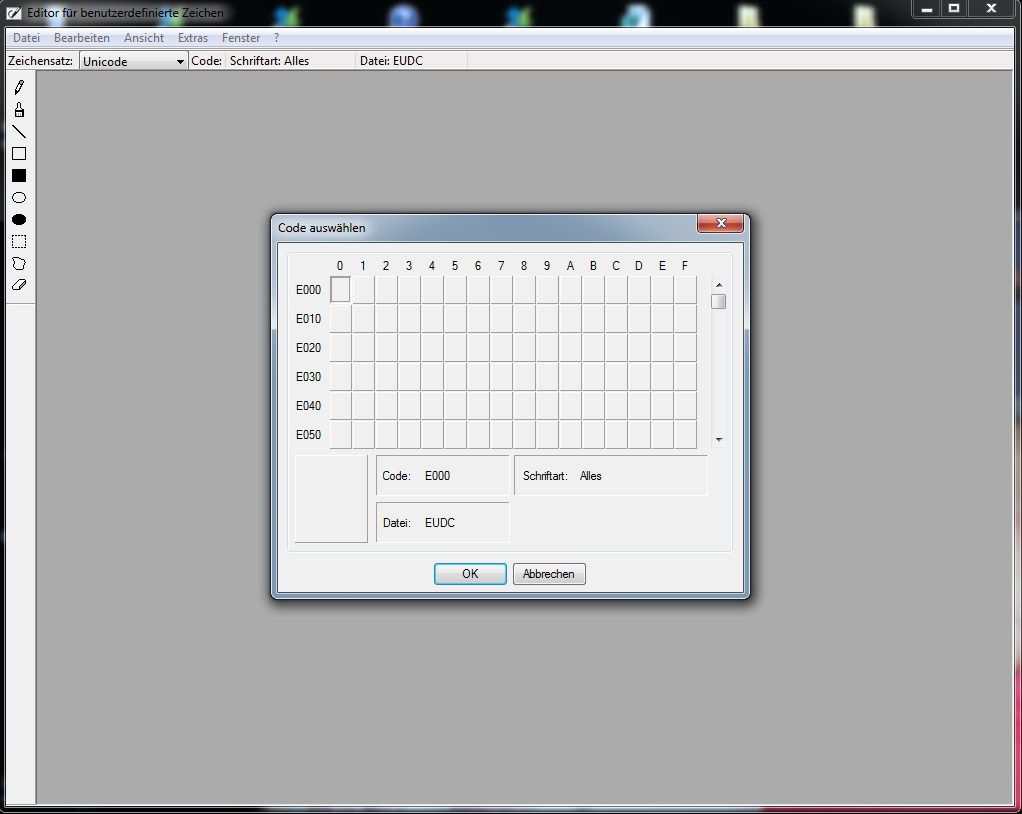Open the Bearbeiten menu
The height and width of the screenshot is (814, 1022).
pos(82,38)
